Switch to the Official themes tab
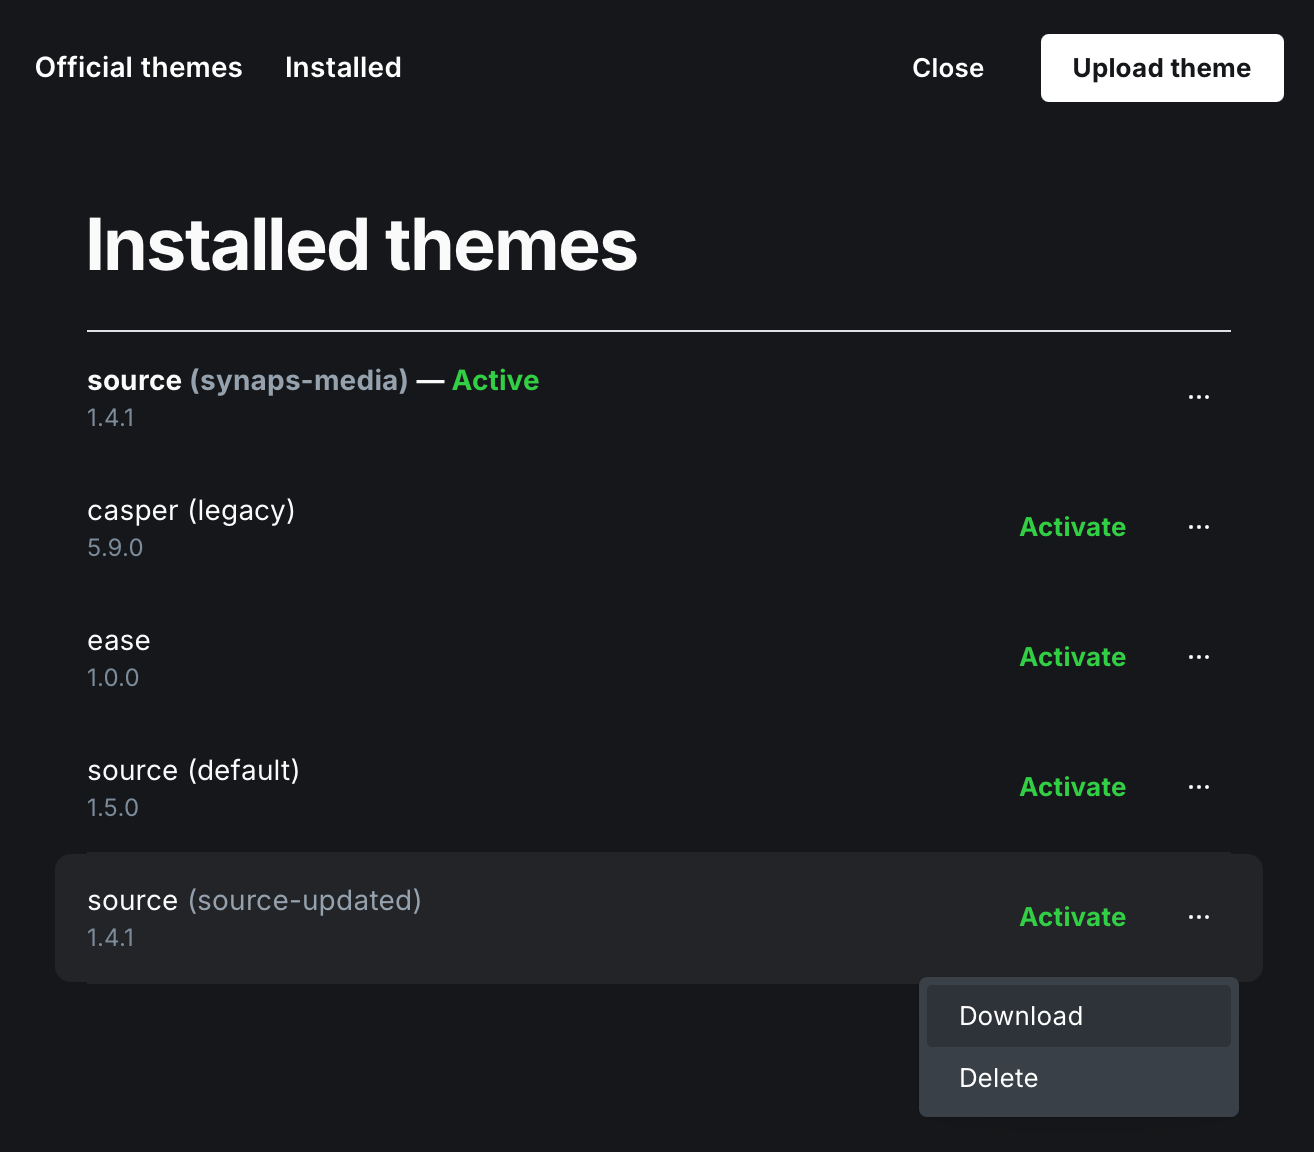This screenshot has height=1152, width=1314. tap(139, 67)
